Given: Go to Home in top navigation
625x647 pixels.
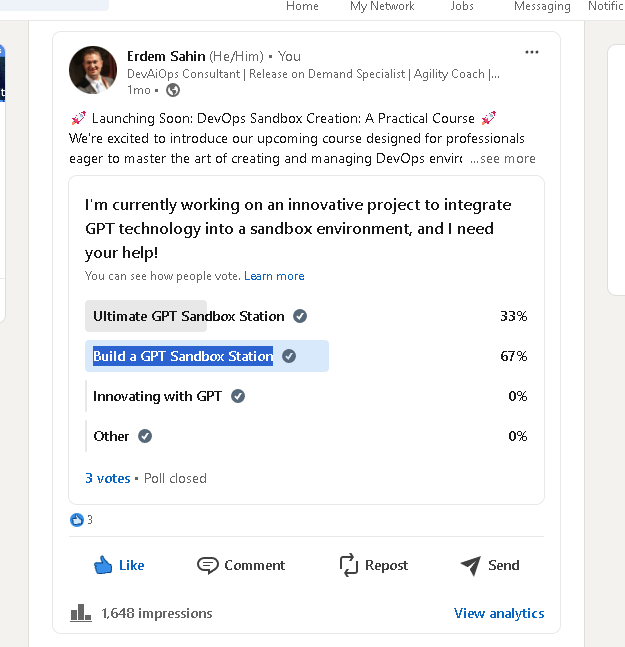Looking at the screenshot, I should pyautogui.click(x=302, y=6).
